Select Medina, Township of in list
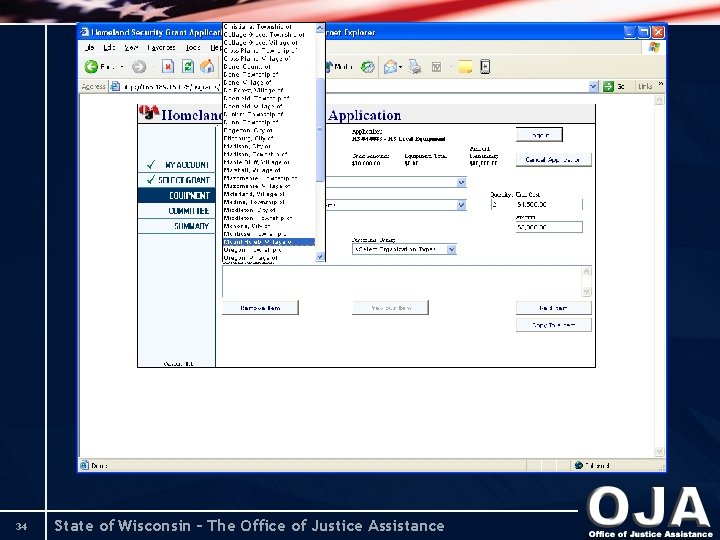Viewport: 720px width, 540px height. (269, 202)
